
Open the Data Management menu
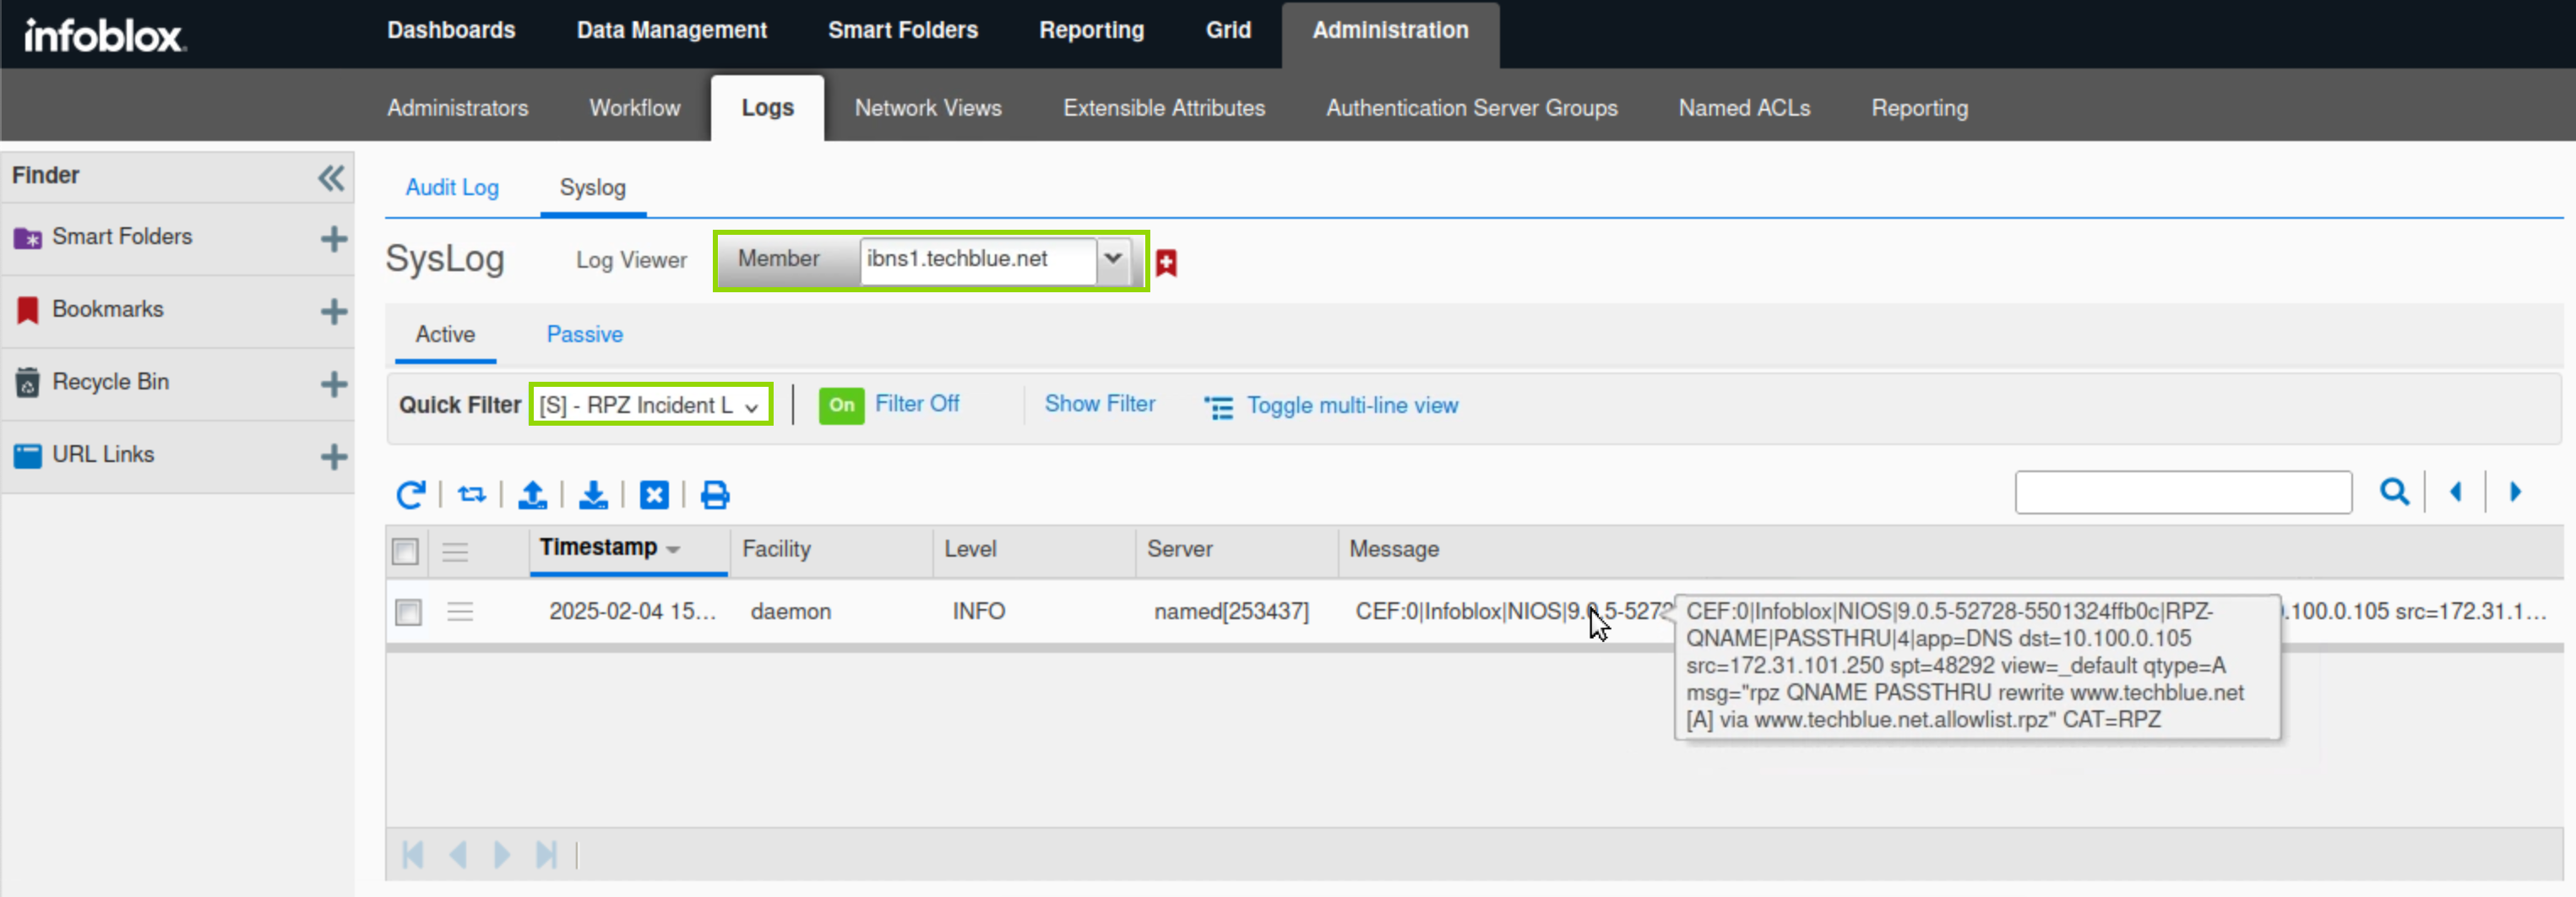[x=671, y=30]
